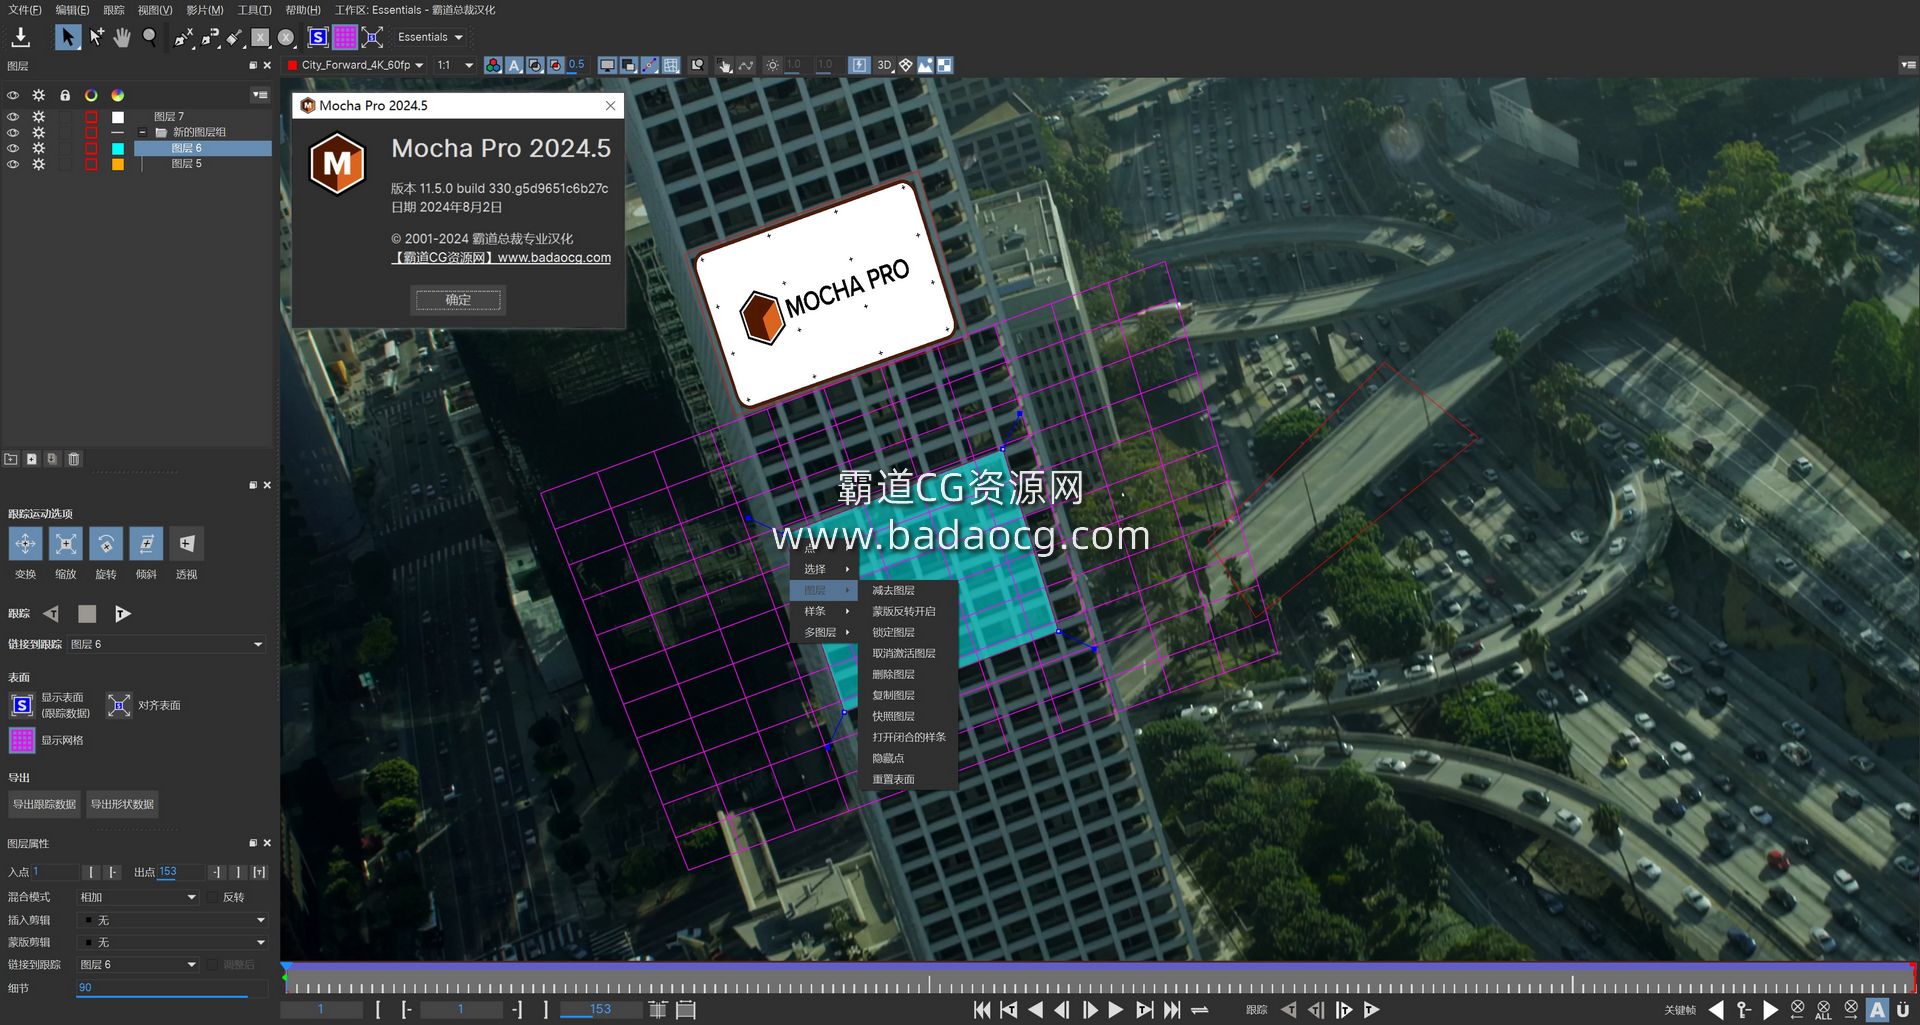Click the new layer group folder icon
Image resolution: width=1920 pixels, height=1025 pixels.
(11, 459)
